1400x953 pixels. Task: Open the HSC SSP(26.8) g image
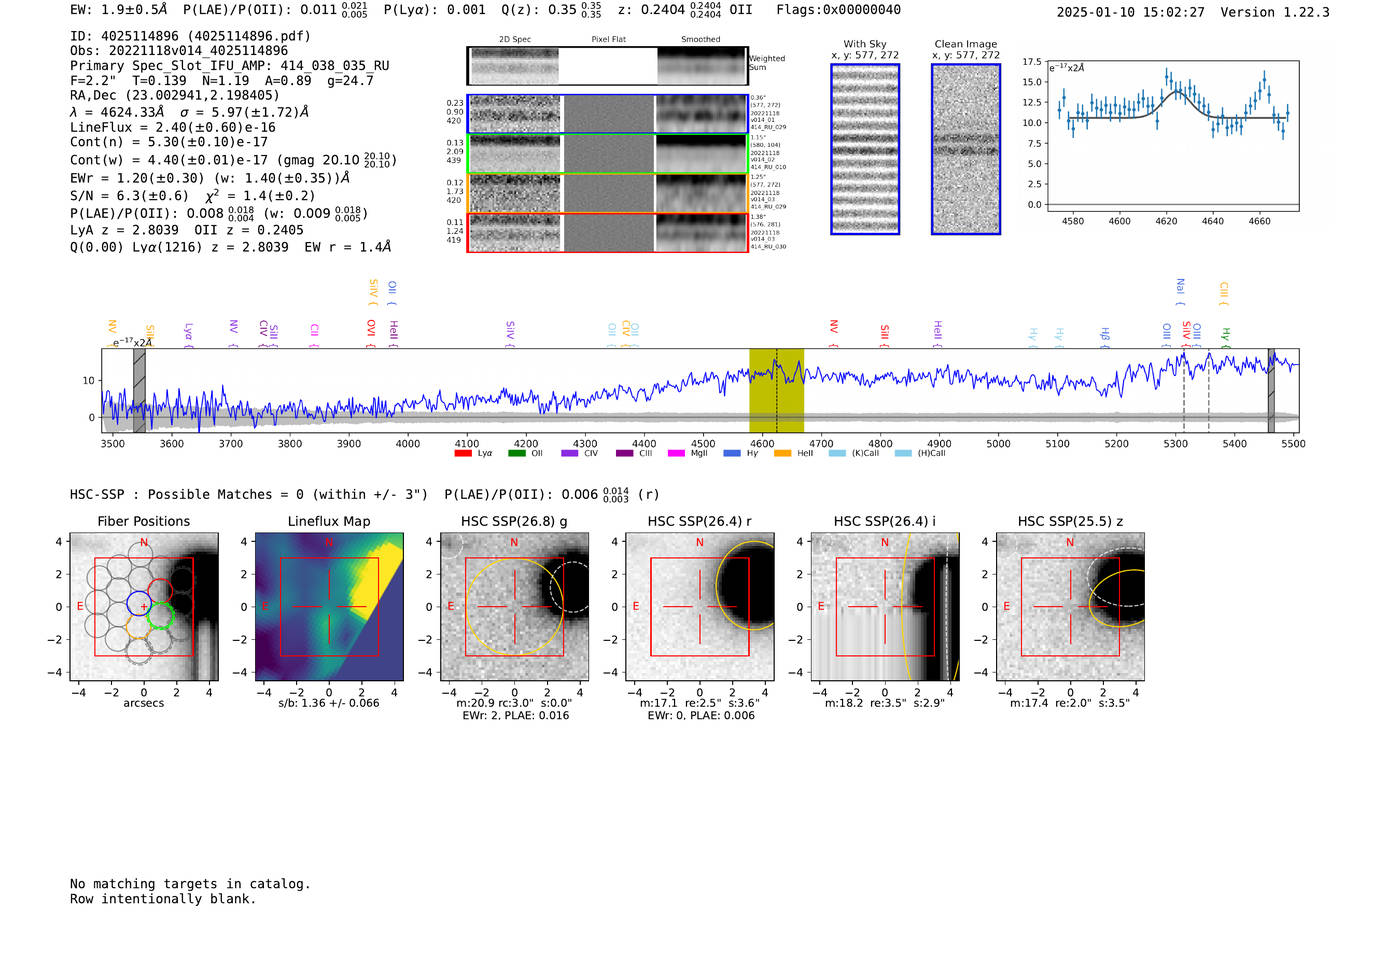pos(514,606)
